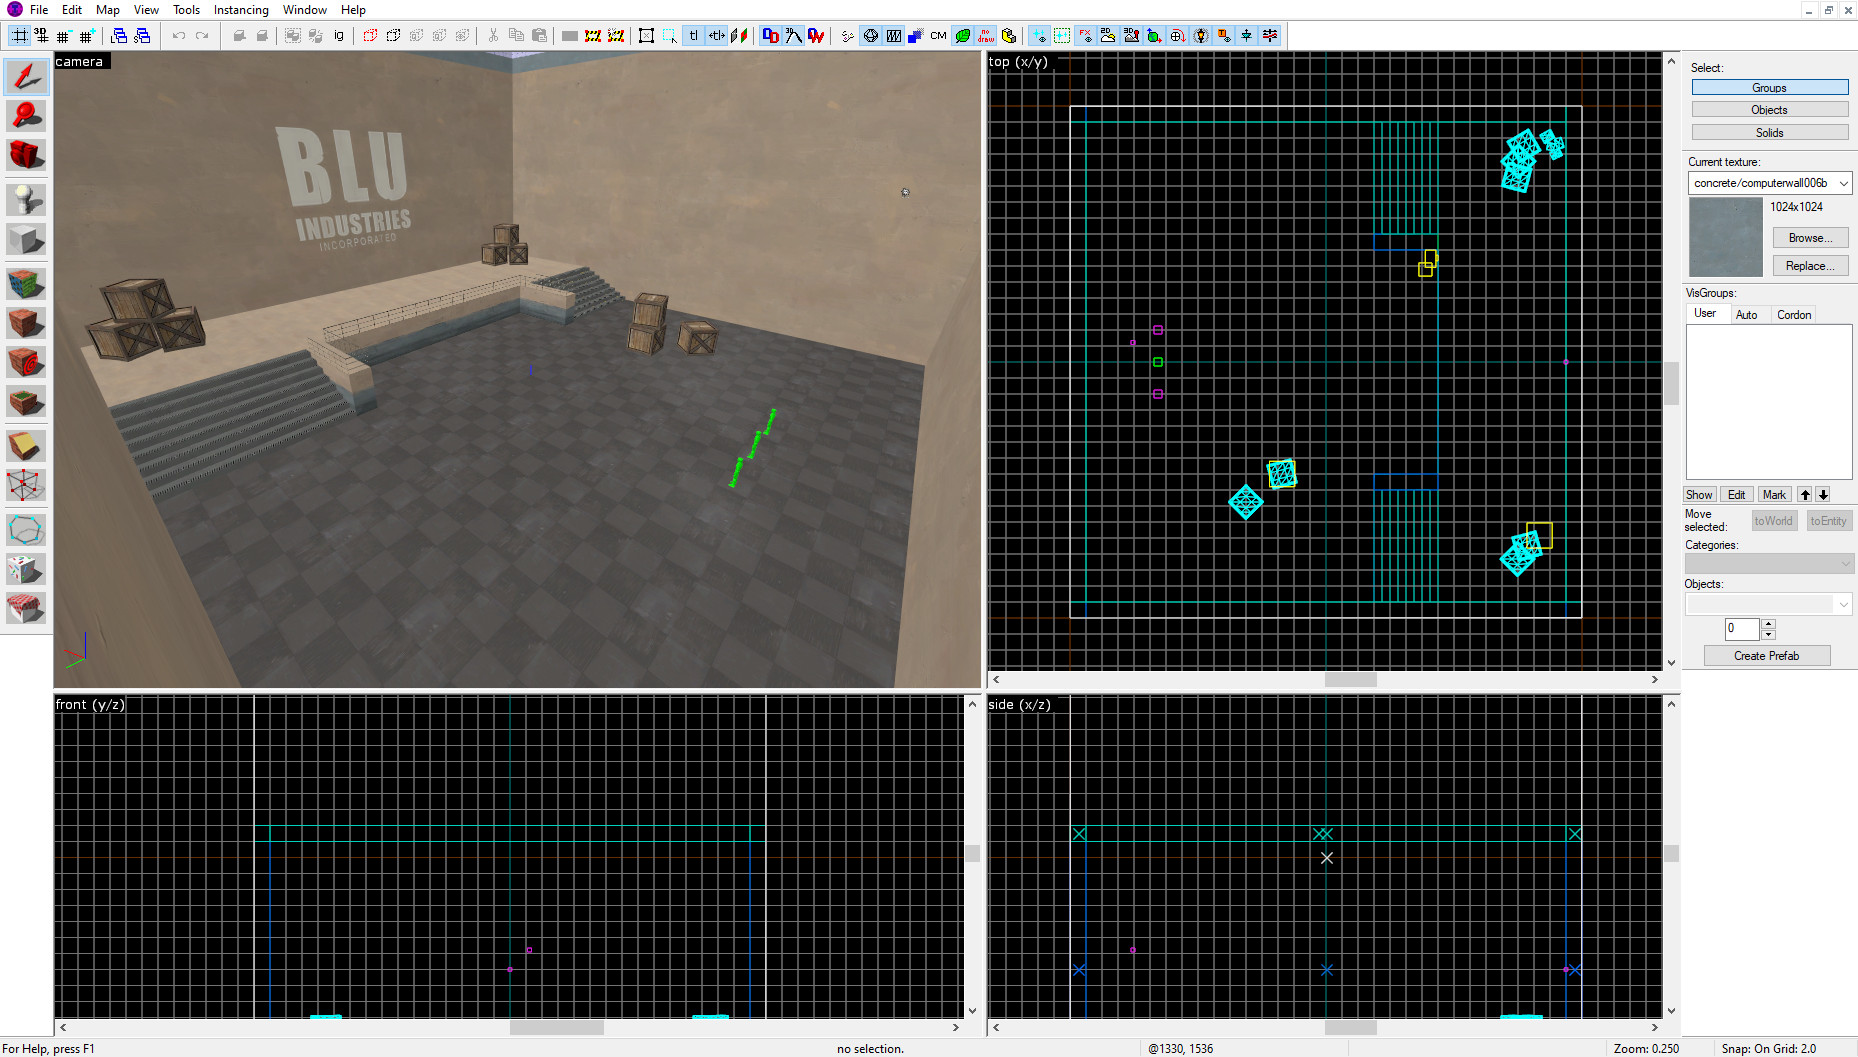Open the Instancing menu
This screenshot has width=1858, height=1057.
pos(241,10)
